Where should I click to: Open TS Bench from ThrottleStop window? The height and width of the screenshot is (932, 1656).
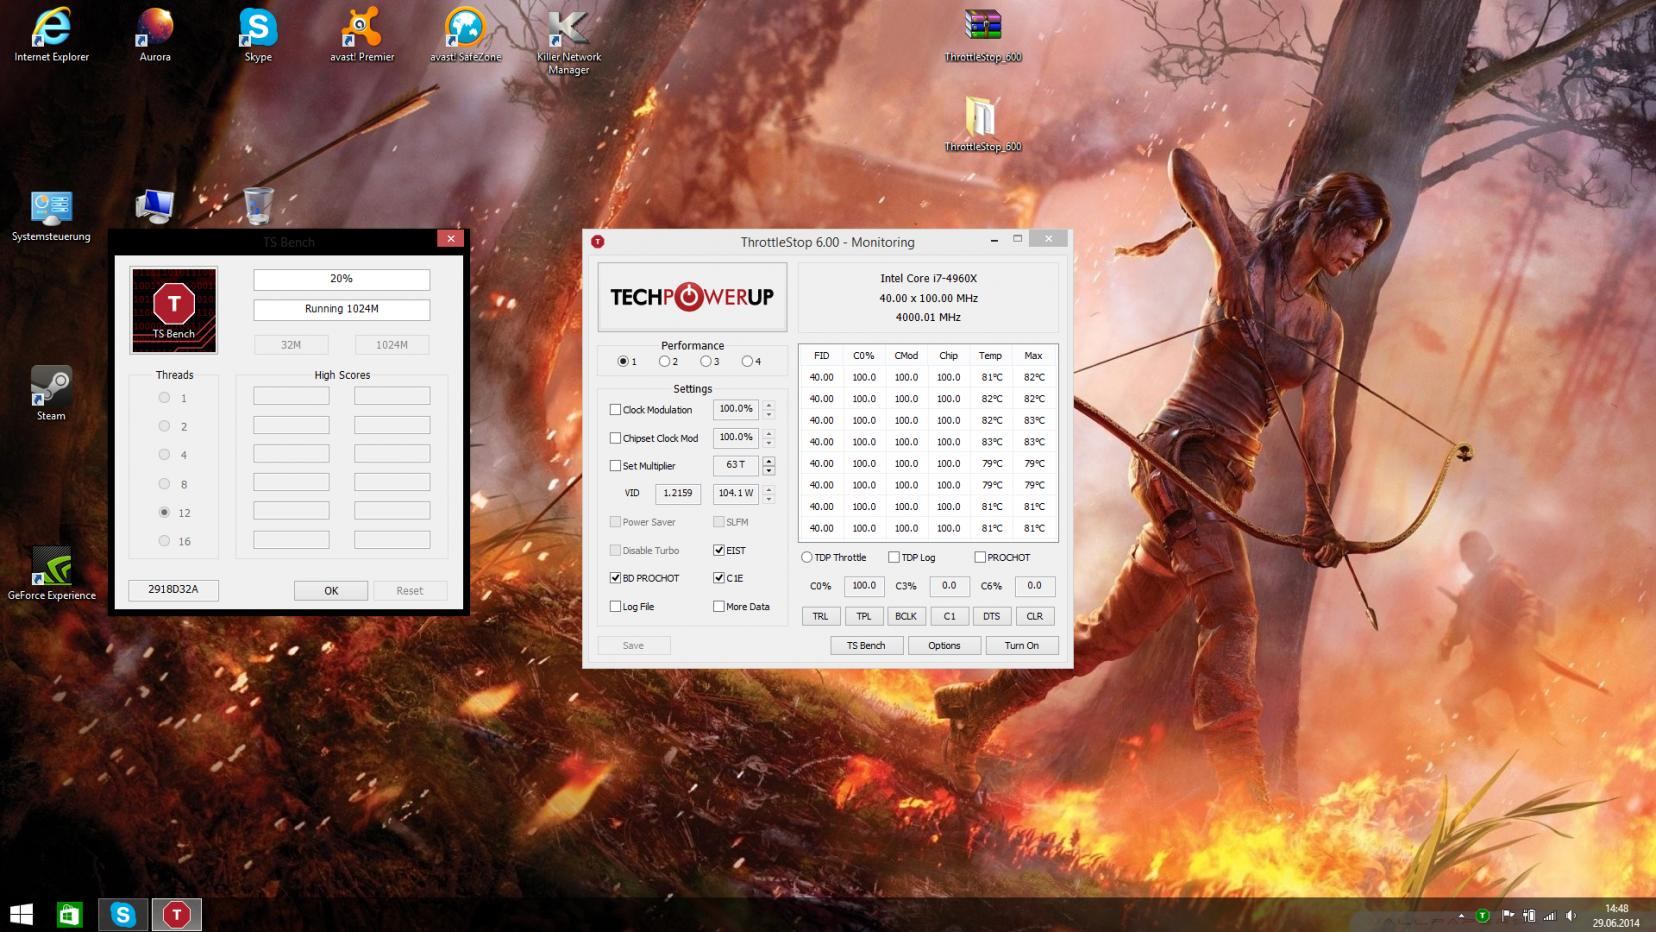click(x=866, y=646)
